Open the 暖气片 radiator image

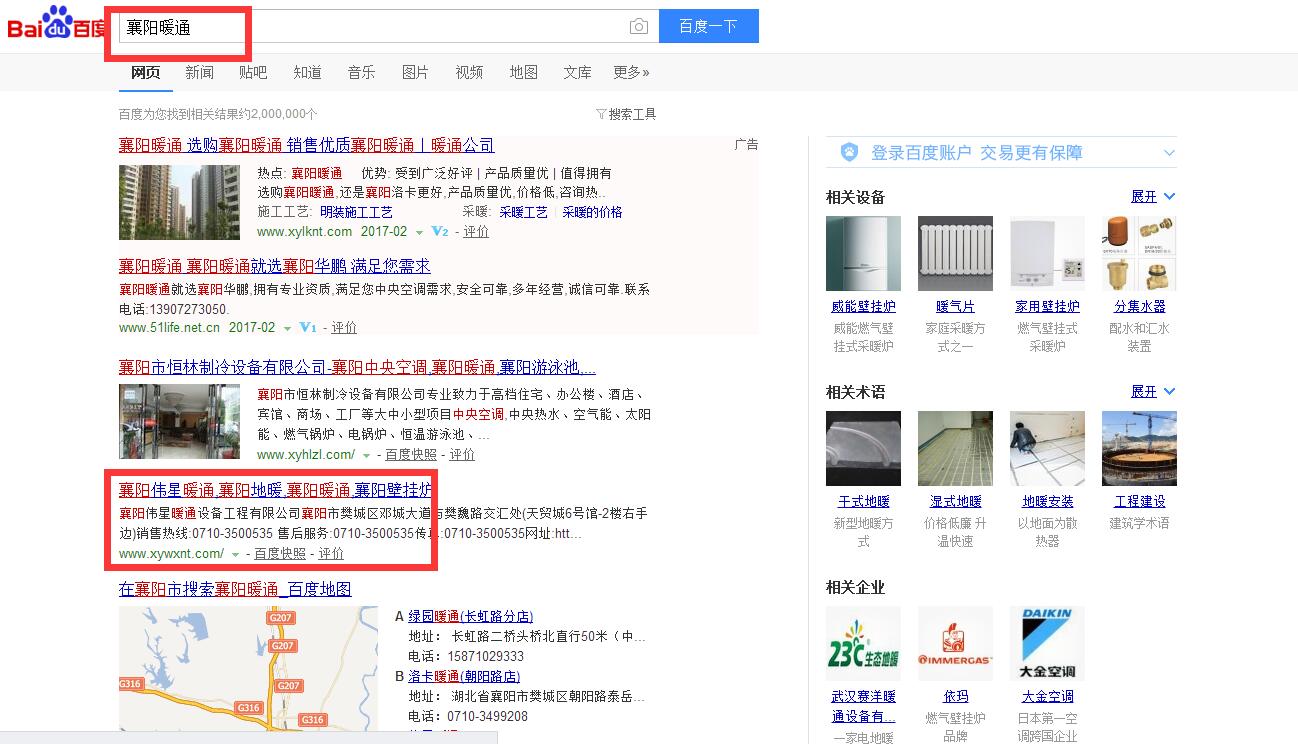coord(955,253)
